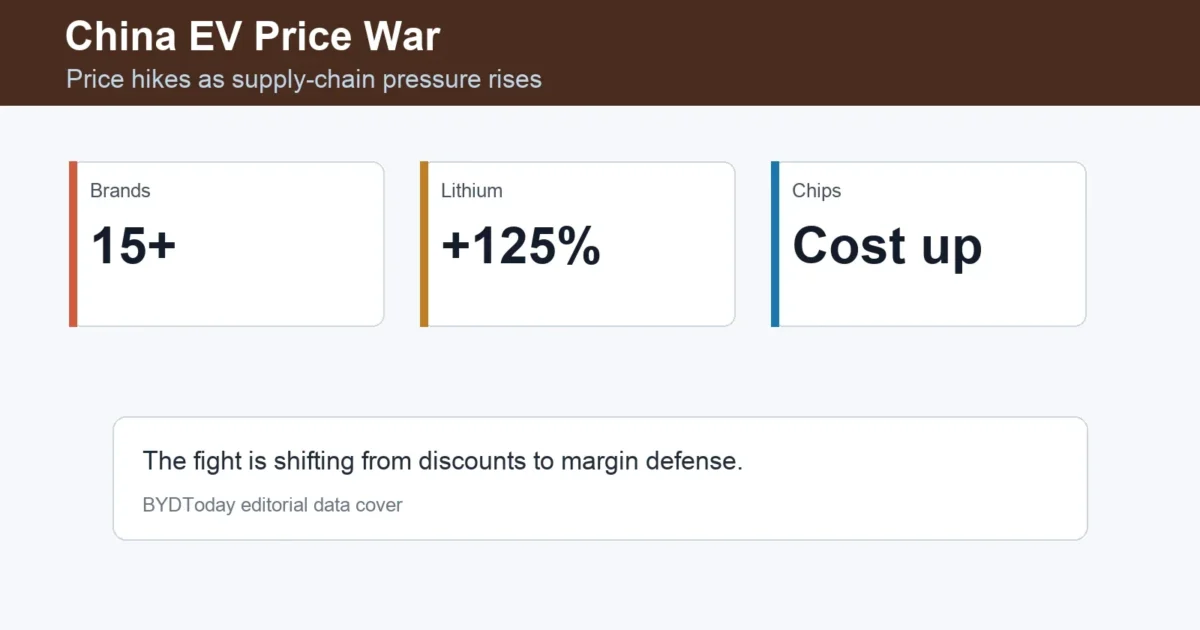The image size is (1200, 630).
Task: Select the Chips label text
Action: tap(817, 190)
